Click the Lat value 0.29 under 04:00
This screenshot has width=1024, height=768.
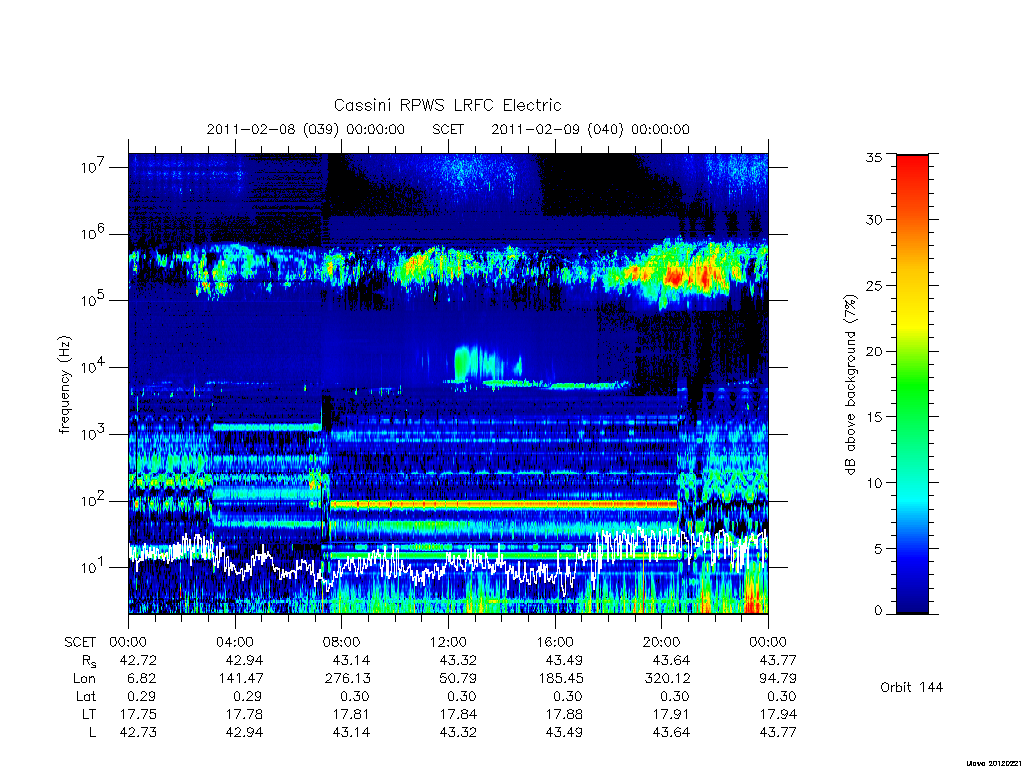tap(249, 696)
